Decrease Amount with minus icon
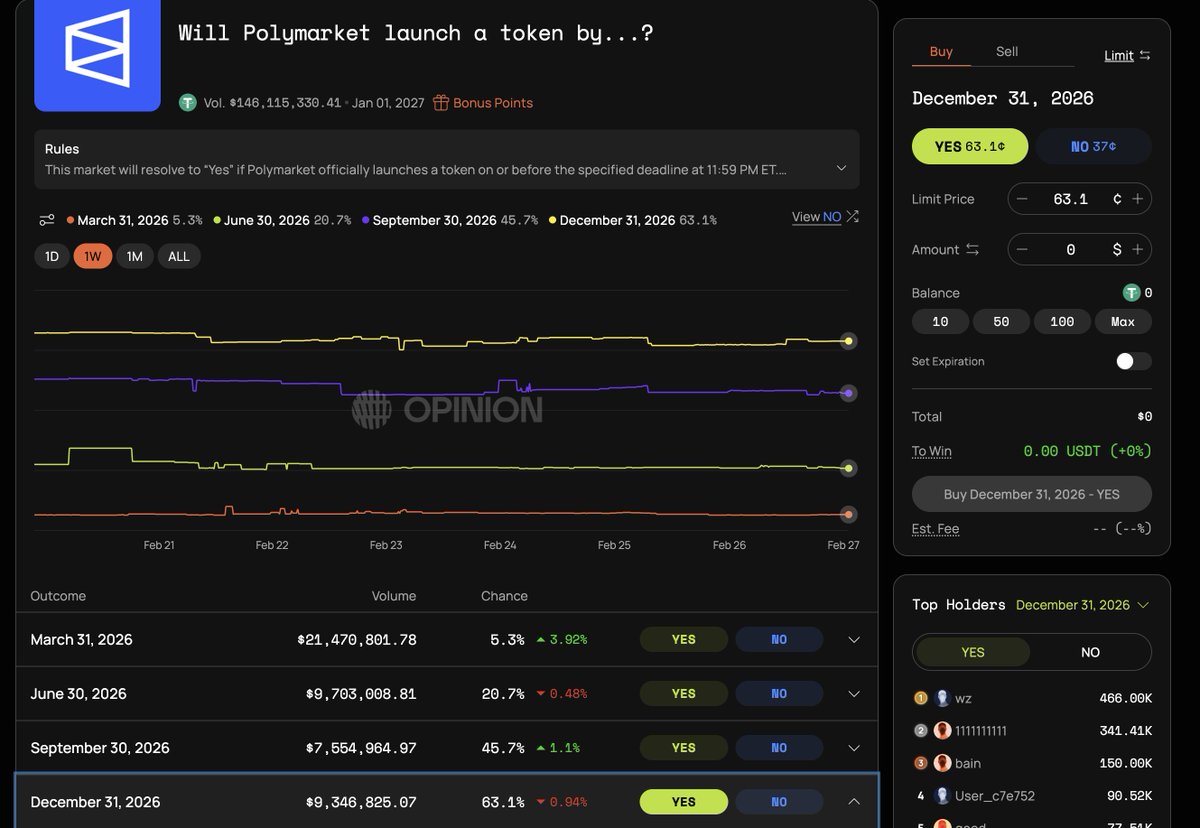1200x828 pixels. click(x=1022, y=249)
